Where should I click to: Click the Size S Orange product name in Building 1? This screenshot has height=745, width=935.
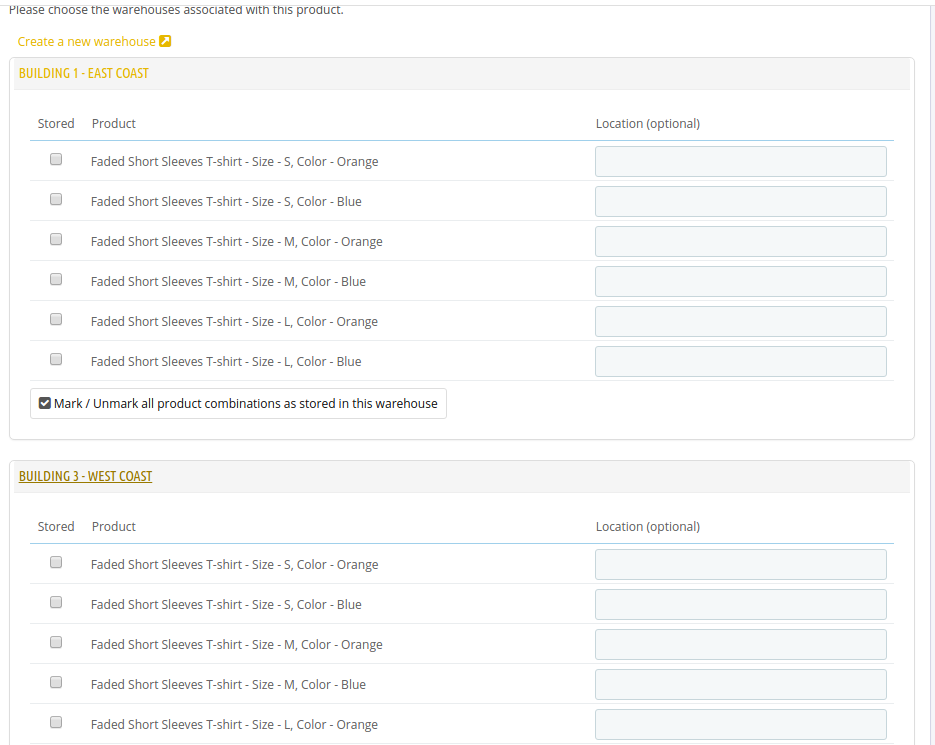click(x=234, y=162)
